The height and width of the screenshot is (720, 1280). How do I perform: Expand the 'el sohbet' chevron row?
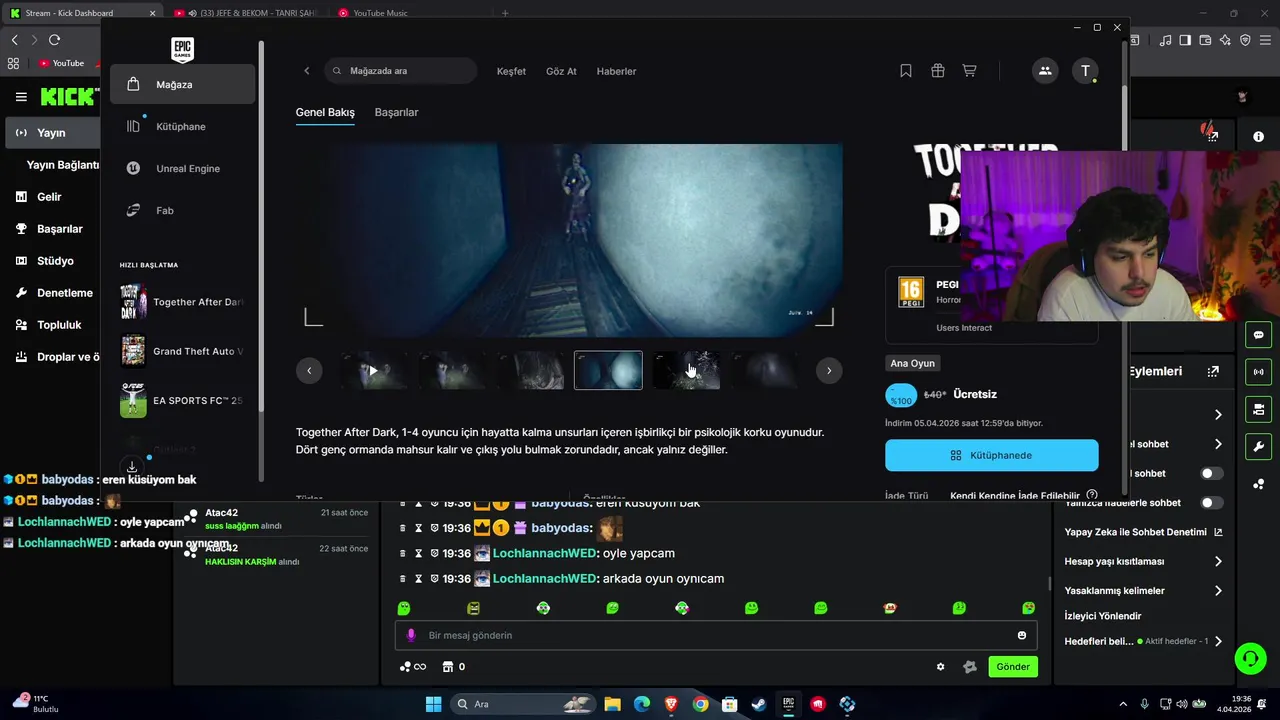tap(1218, 444)
